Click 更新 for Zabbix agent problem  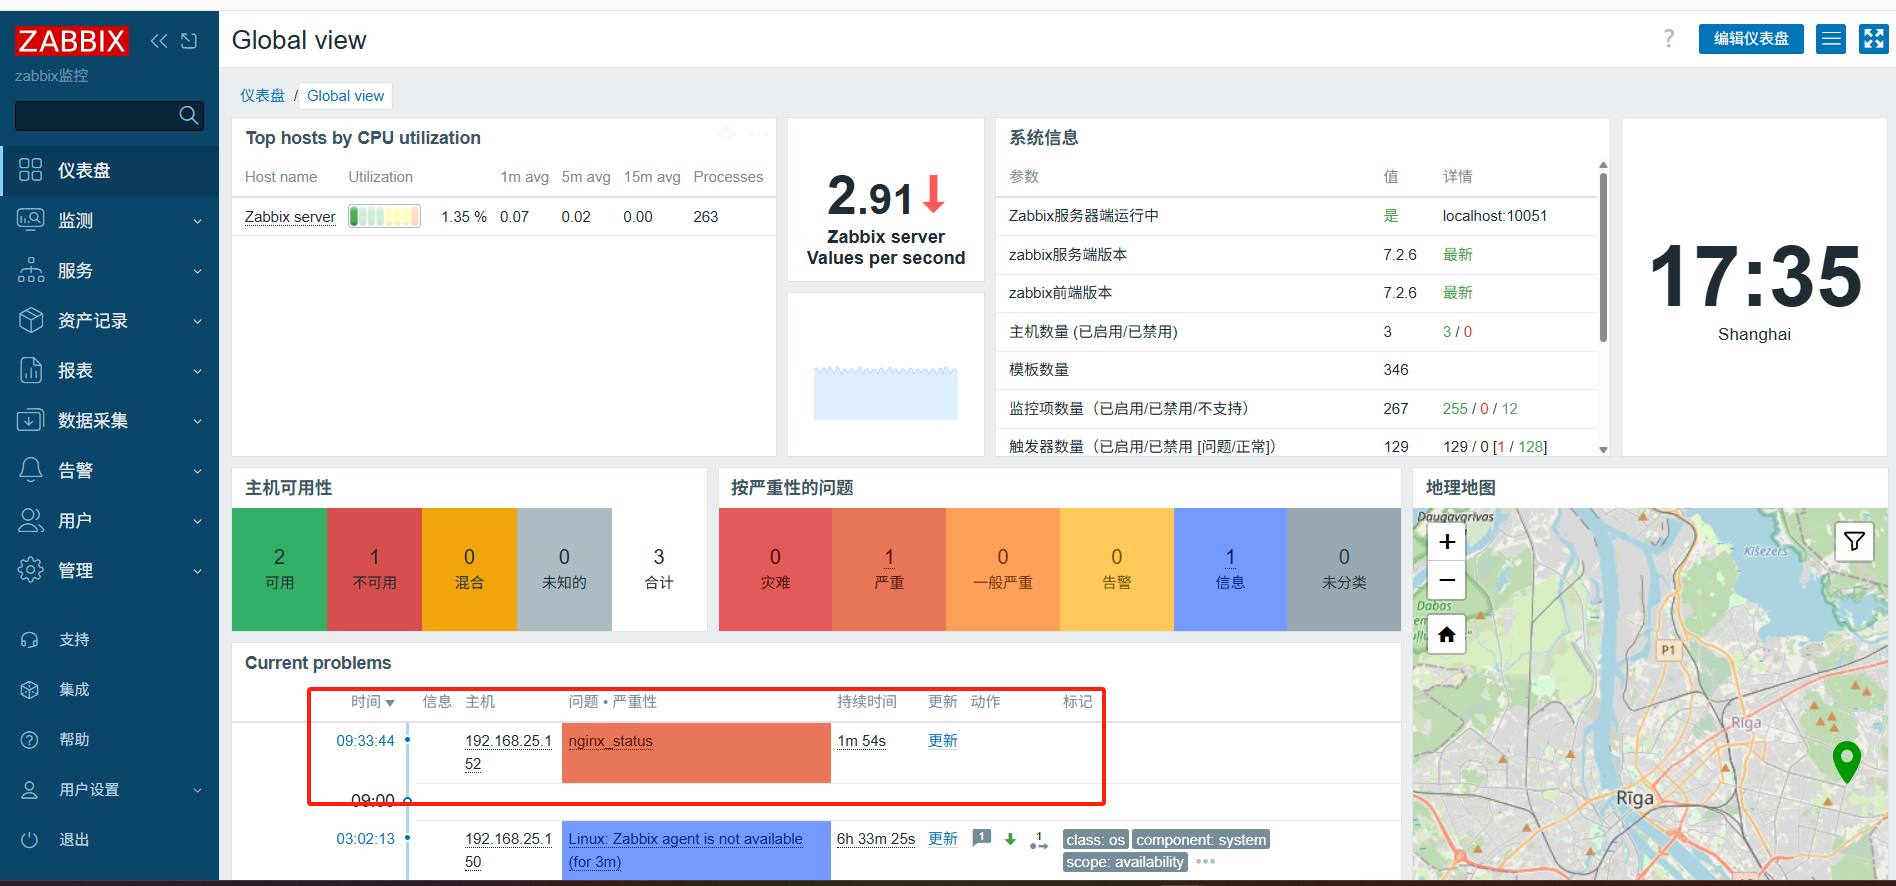pyautogui.click(x=943, y=839)
